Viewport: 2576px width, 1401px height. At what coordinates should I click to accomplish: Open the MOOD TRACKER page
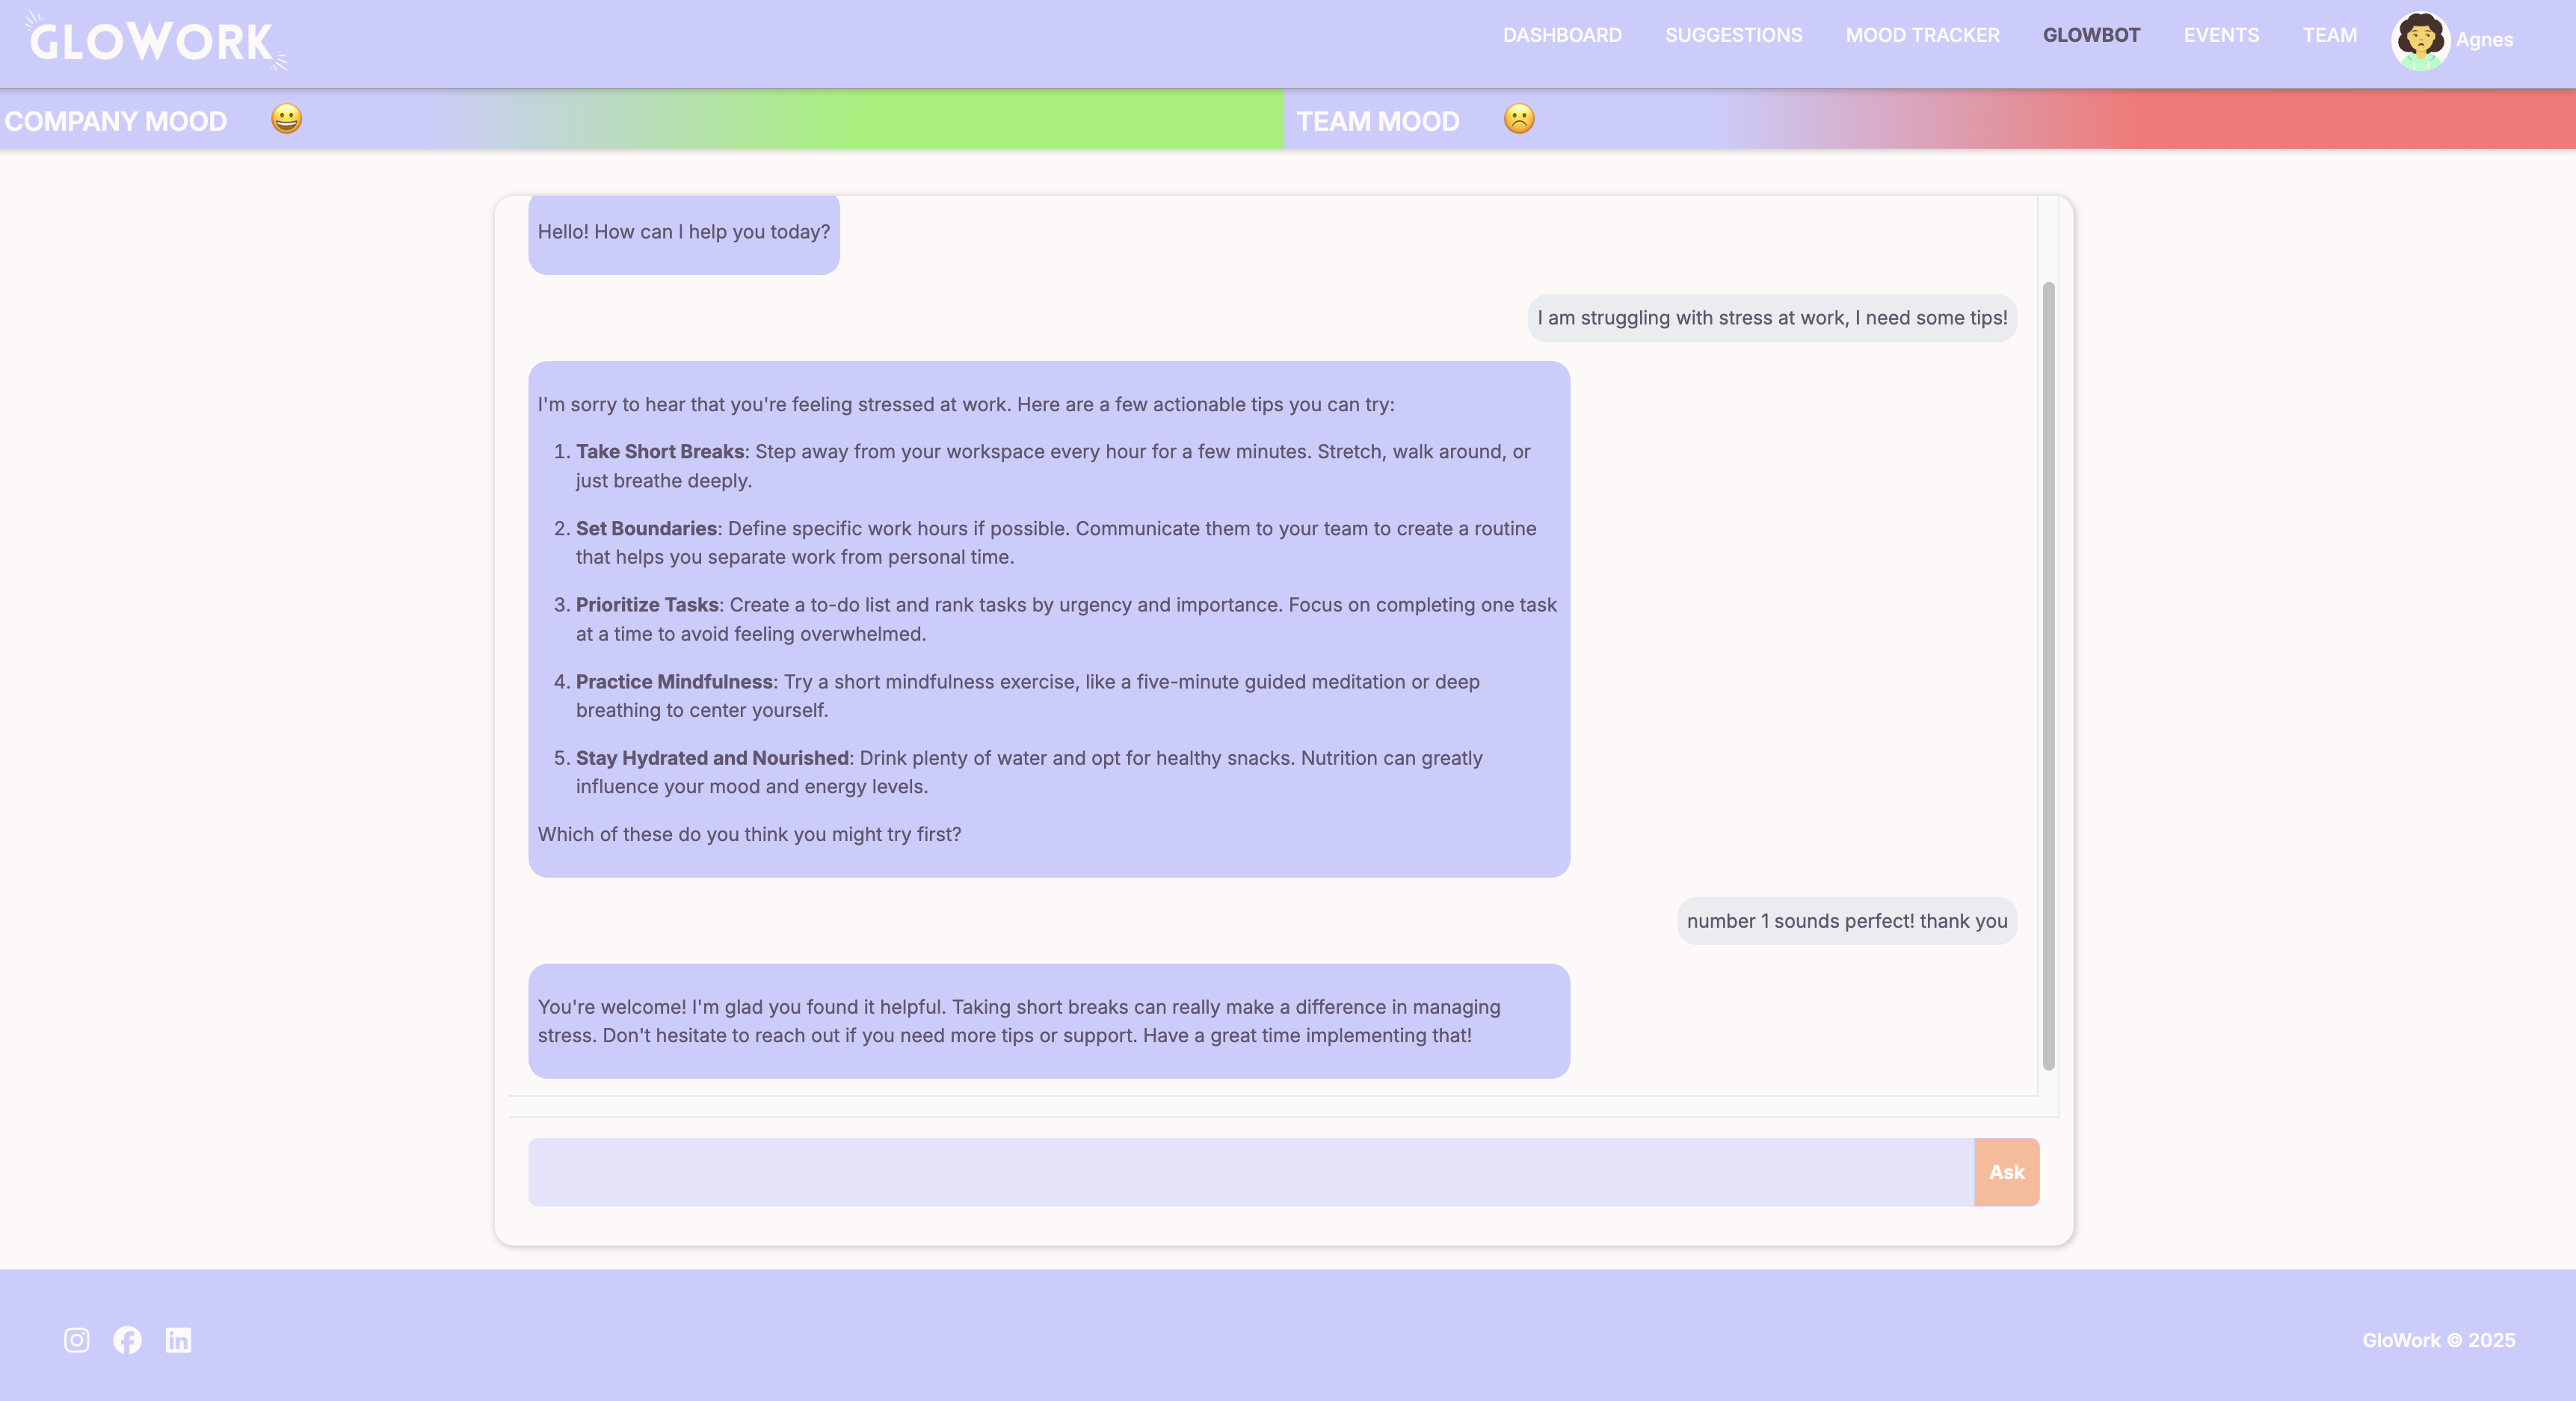1922,35
